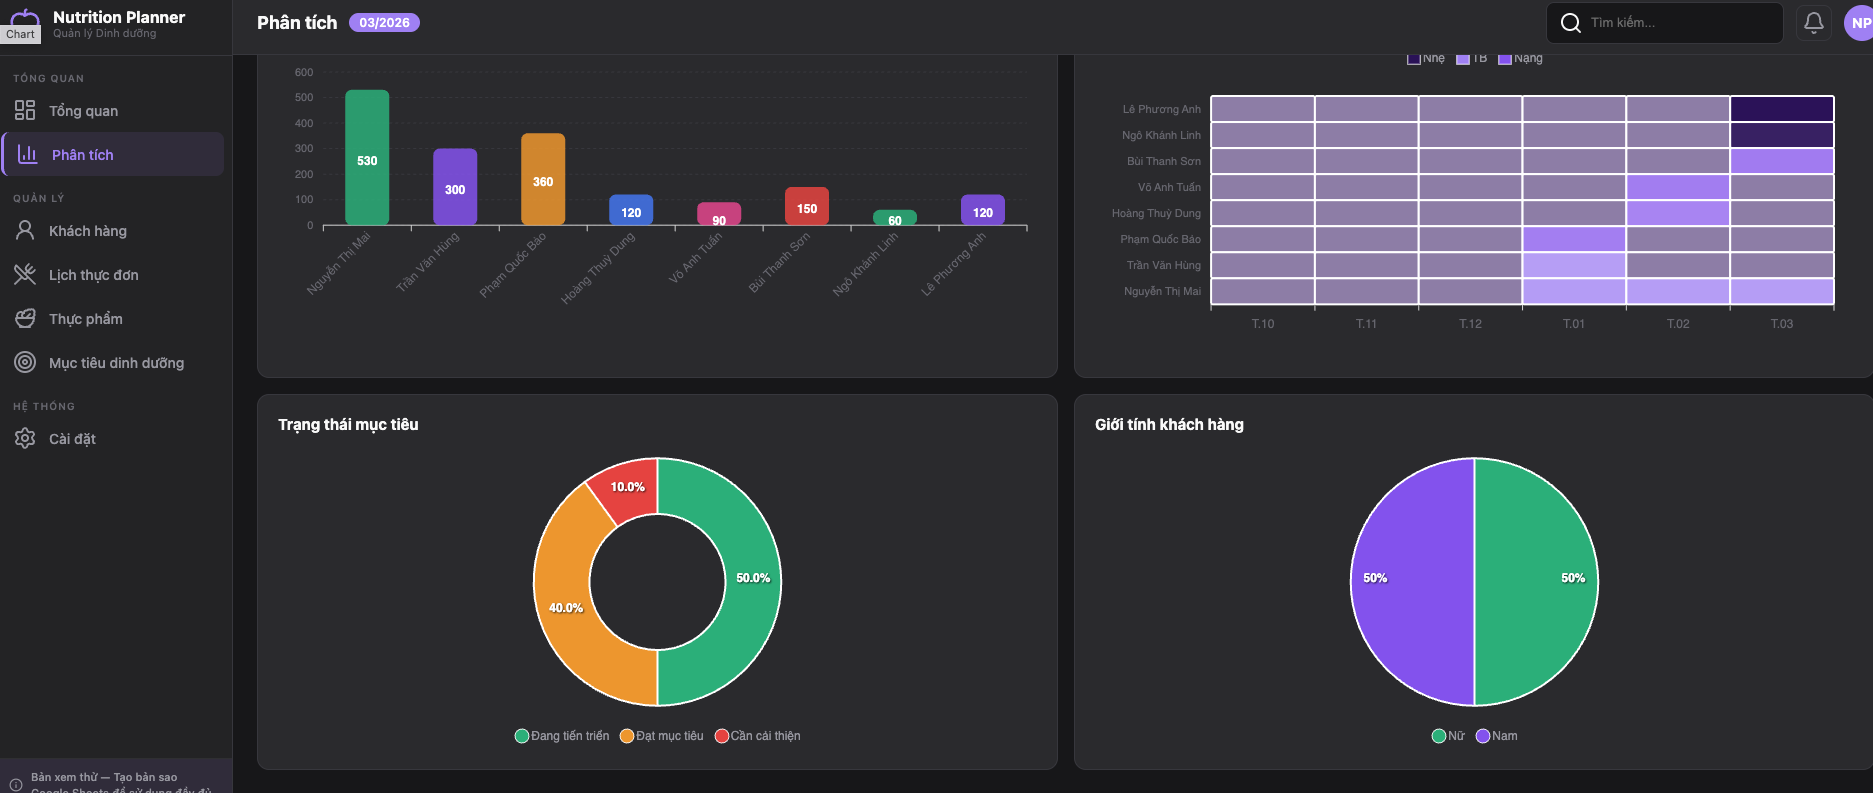Toggle the Nữ gender legend item
1873x793 pixels.
1447,736
